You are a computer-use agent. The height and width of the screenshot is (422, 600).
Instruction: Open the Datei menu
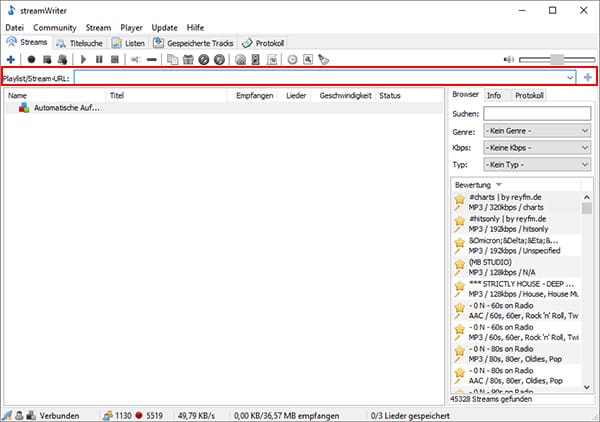[15, 28]
